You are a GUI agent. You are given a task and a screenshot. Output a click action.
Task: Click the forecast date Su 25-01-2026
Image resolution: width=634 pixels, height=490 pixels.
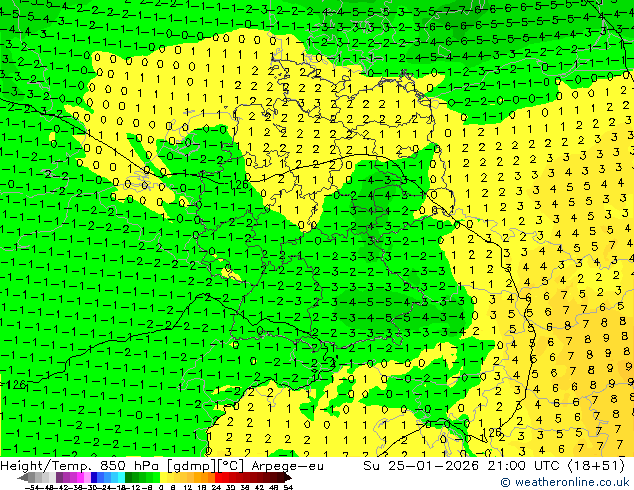(x=422, y=466)
